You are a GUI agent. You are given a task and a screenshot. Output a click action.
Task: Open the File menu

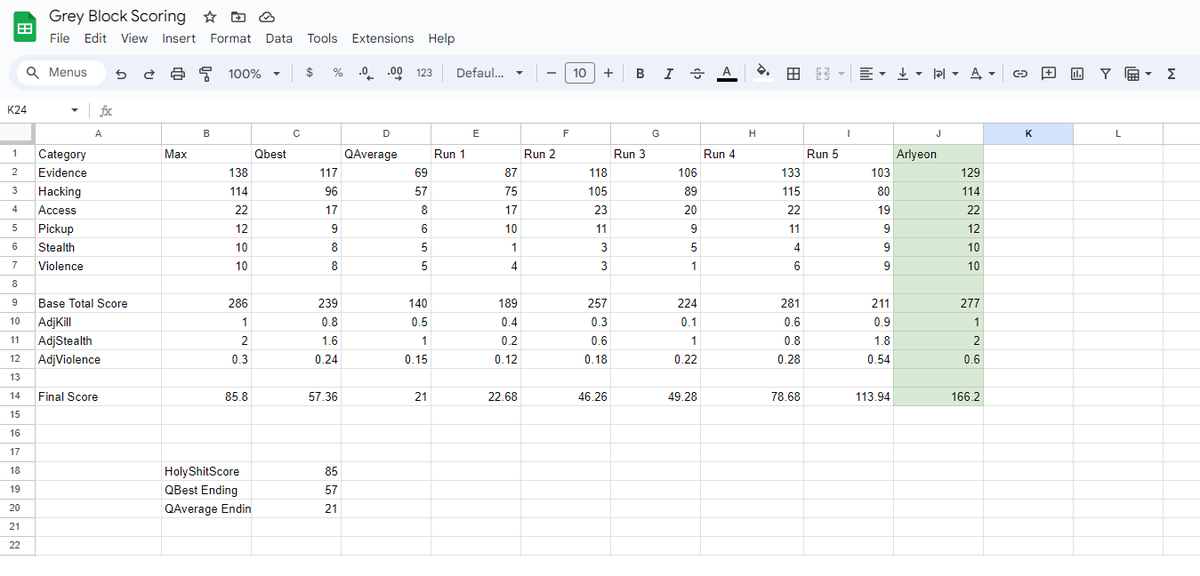[x=60, y=39]
